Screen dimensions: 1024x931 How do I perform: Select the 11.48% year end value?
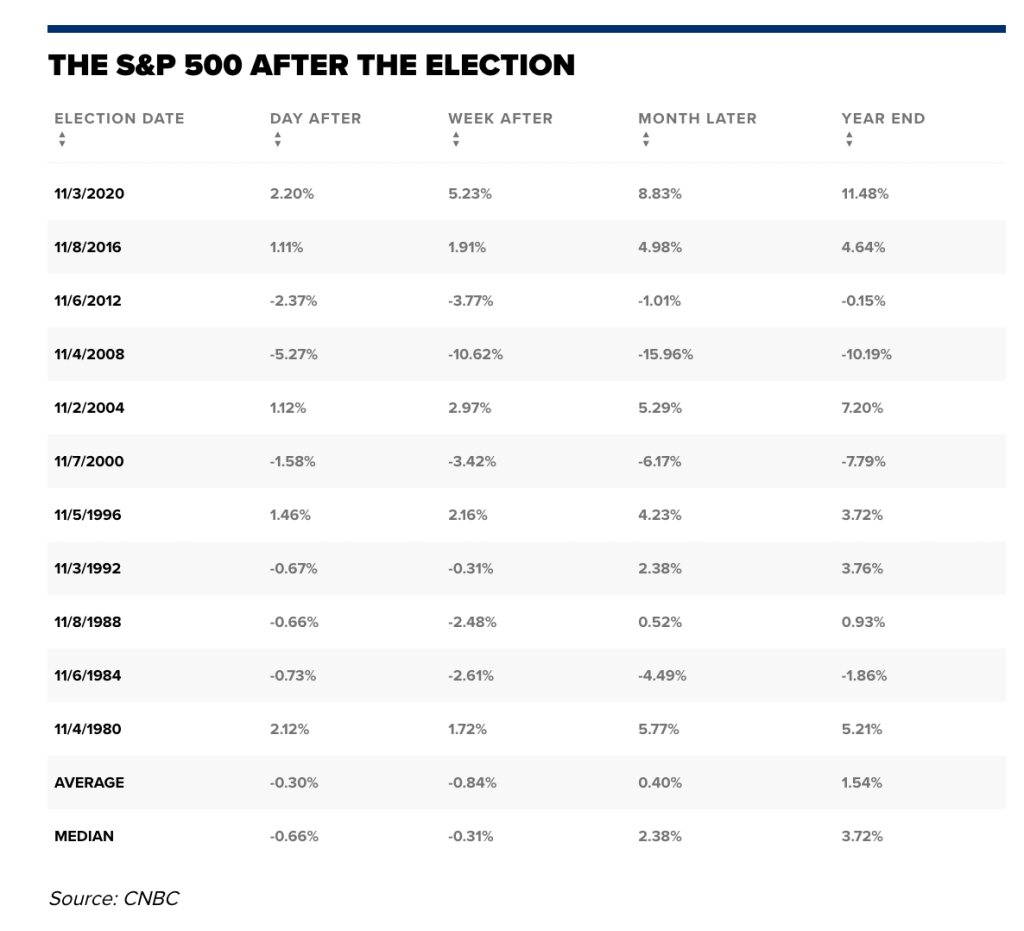coord(864,194)
